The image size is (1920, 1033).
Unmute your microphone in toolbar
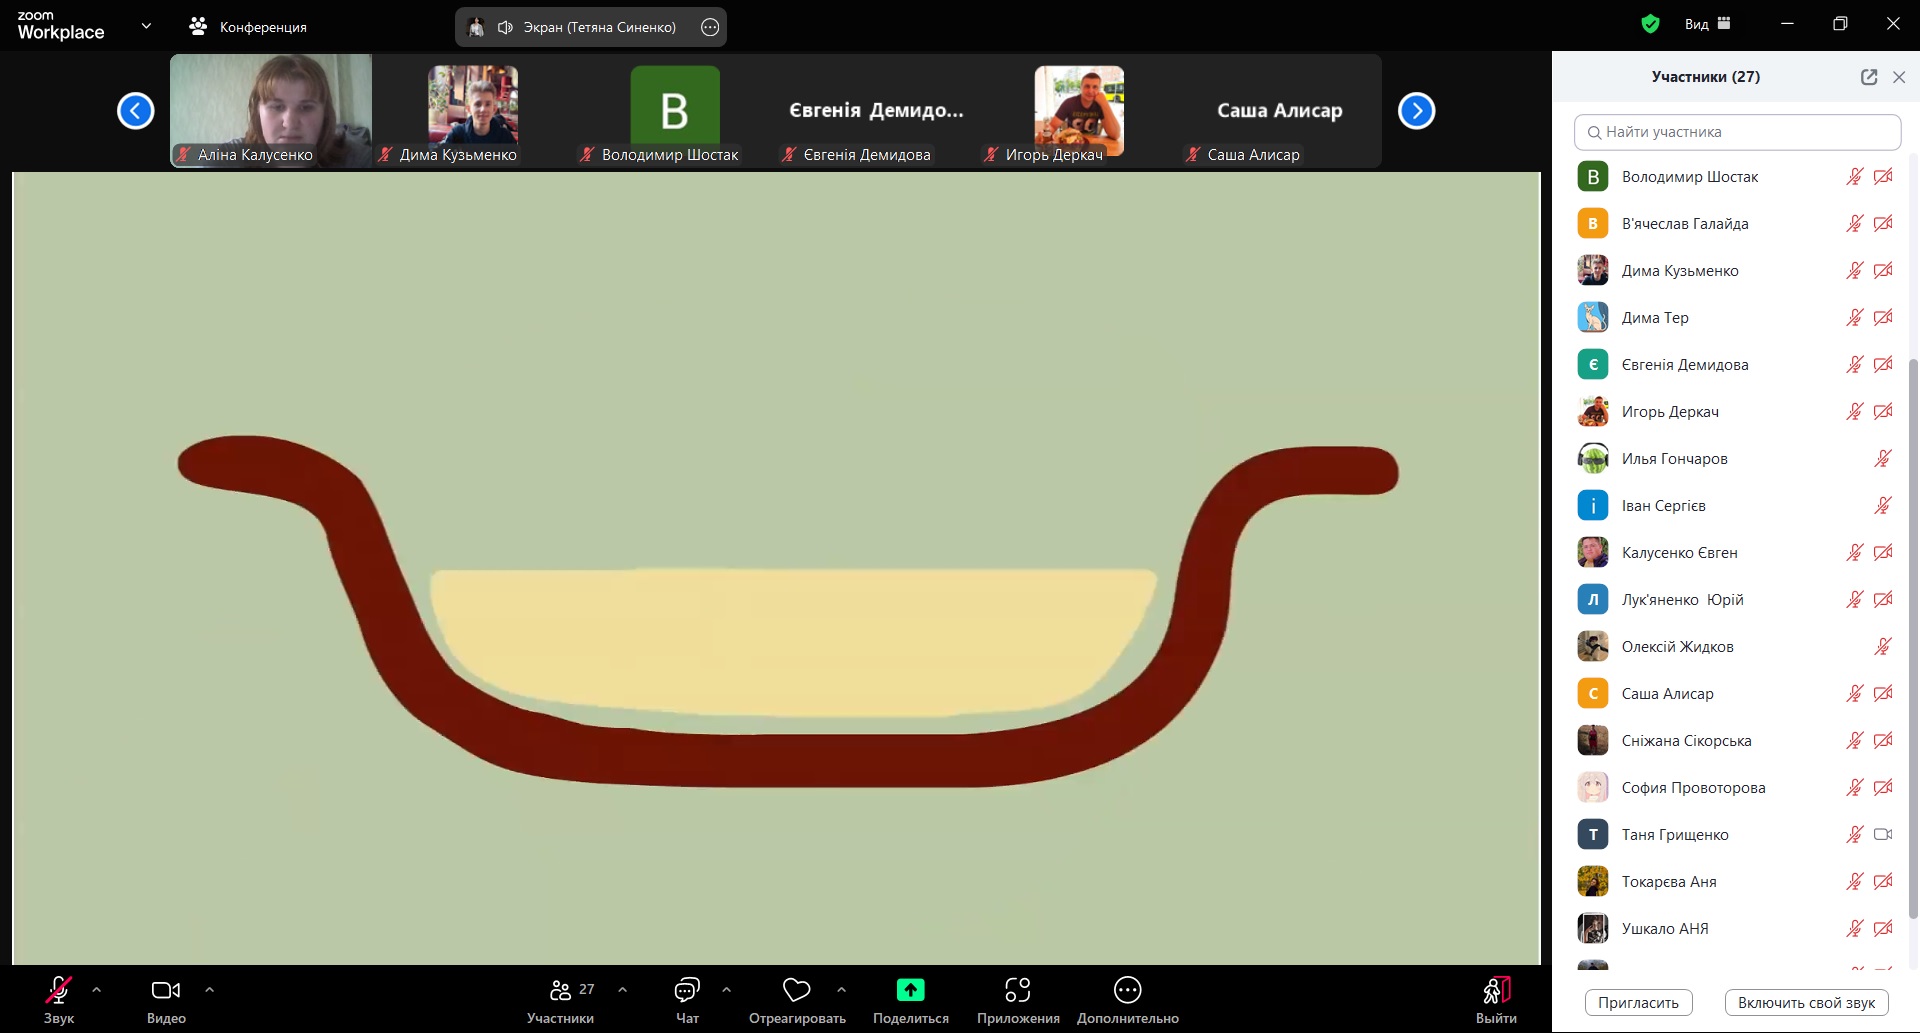(x=58, y=991)
